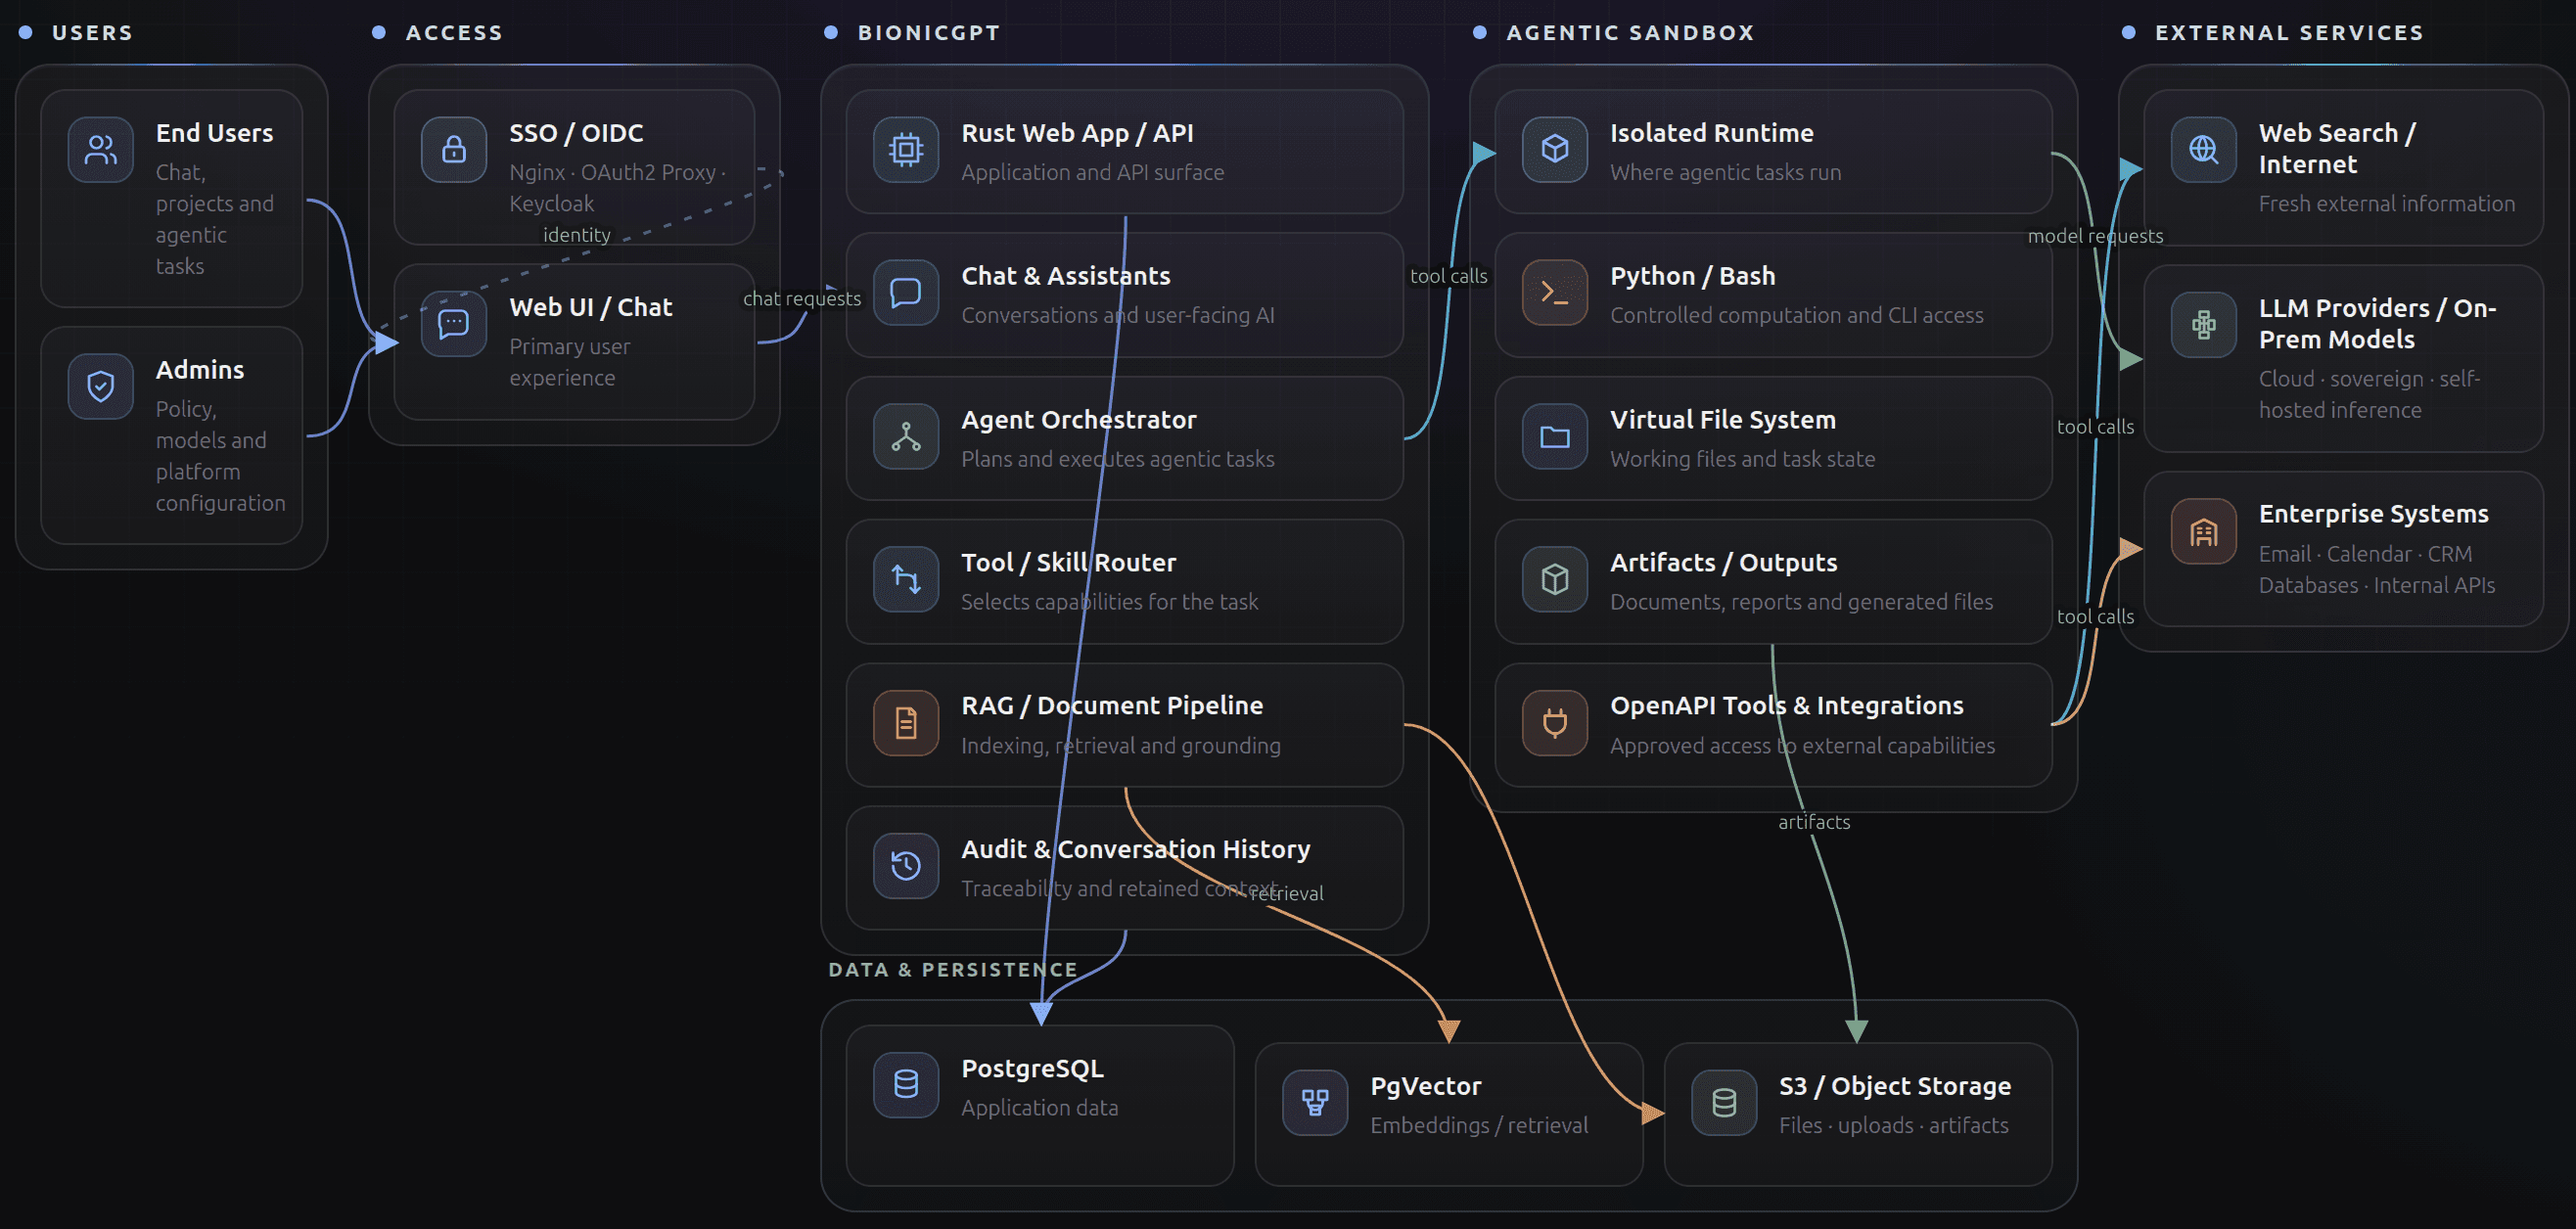Click the Web Search globe icon
This screenshot has height=1229, width=2576.
2204,150
